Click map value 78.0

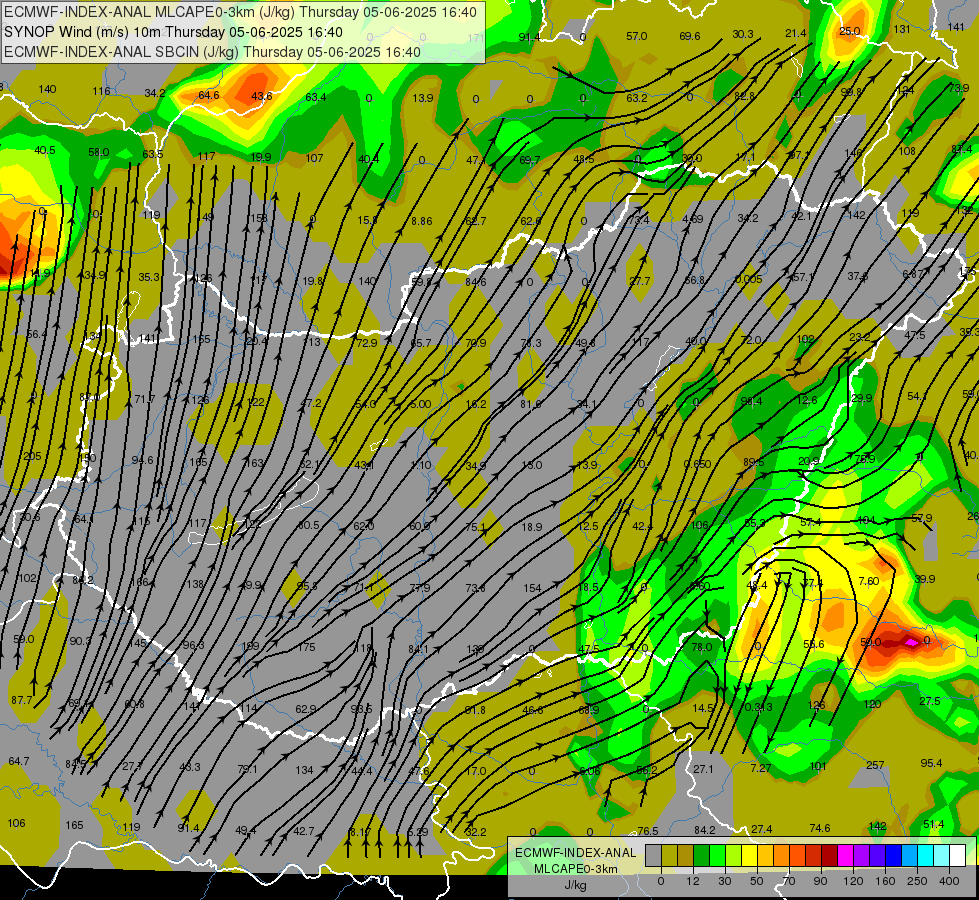click(702, 646)
